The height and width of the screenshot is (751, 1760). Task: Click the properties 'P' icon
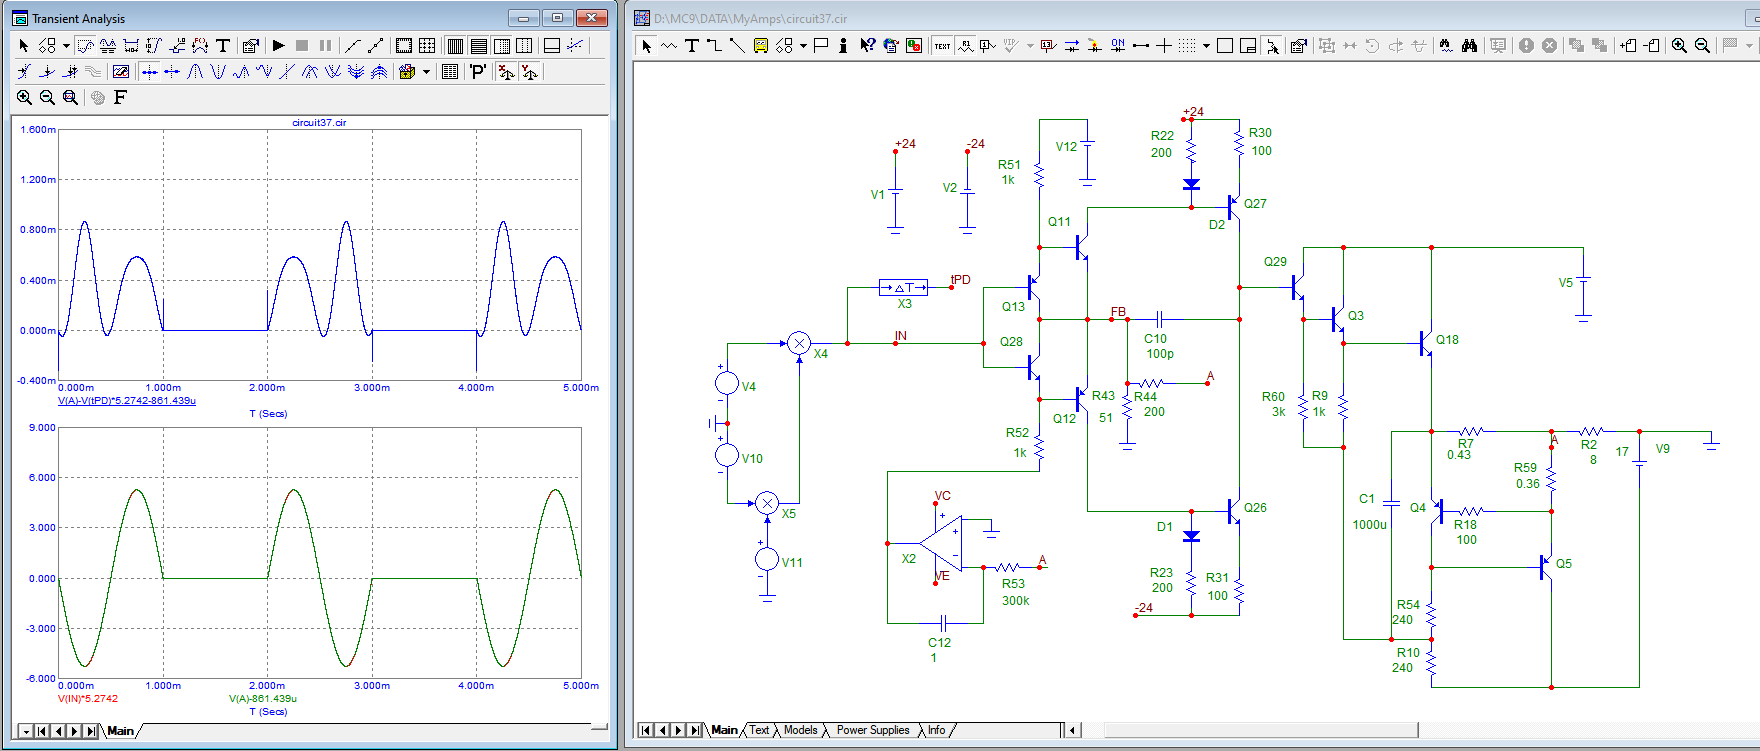click(x=478, y=72)
